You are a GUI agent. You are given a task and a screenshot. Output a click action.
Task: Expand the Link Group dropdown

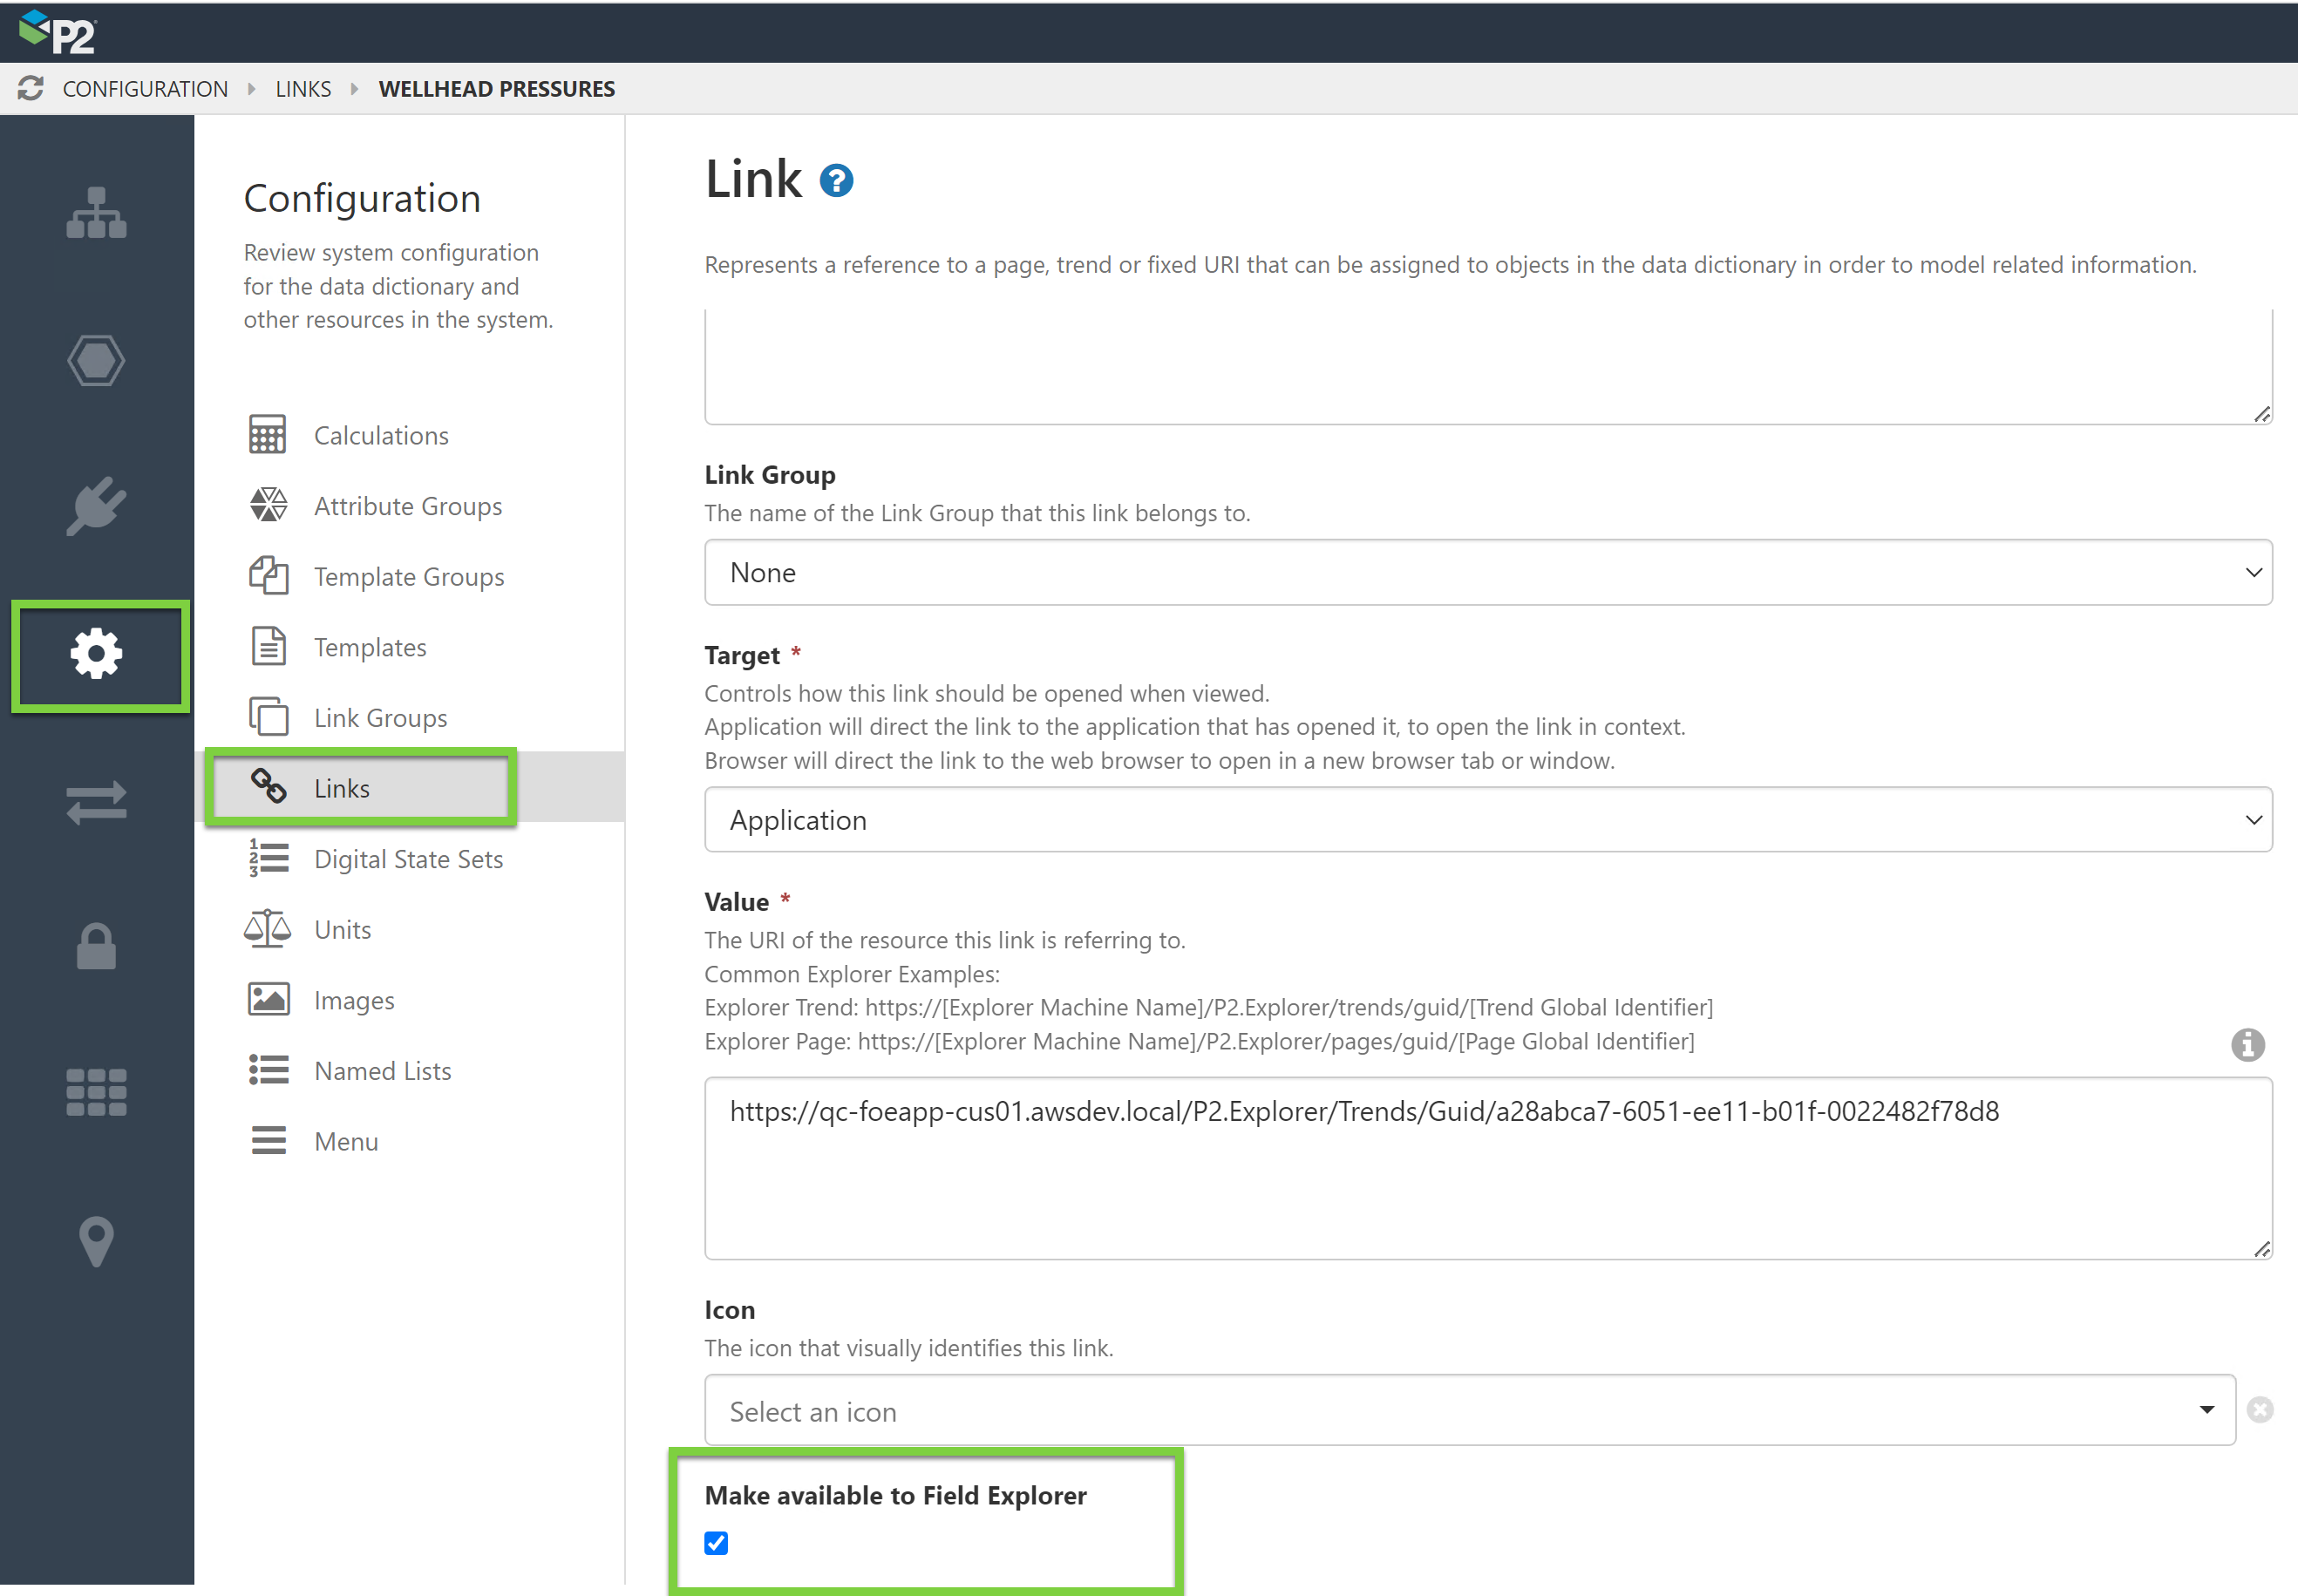tap(1487, 573)
